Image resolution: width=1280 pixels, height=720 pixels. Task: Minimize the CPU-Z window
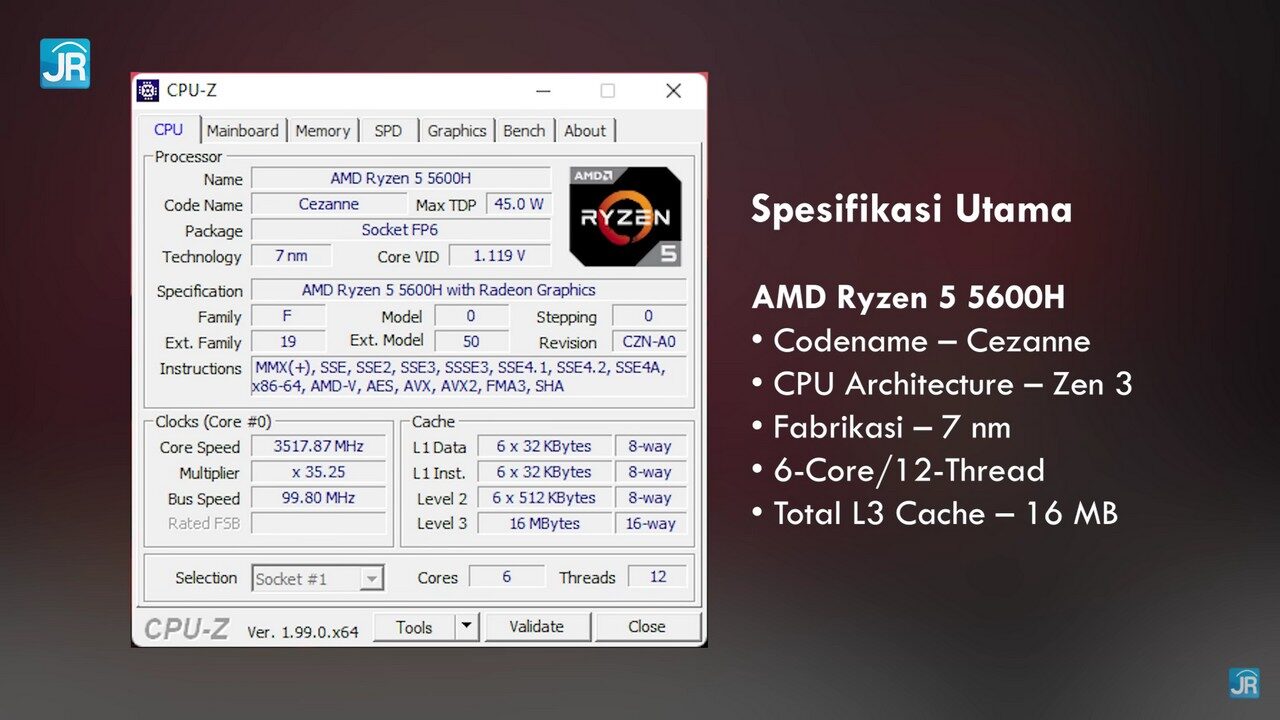coord(543,91)
